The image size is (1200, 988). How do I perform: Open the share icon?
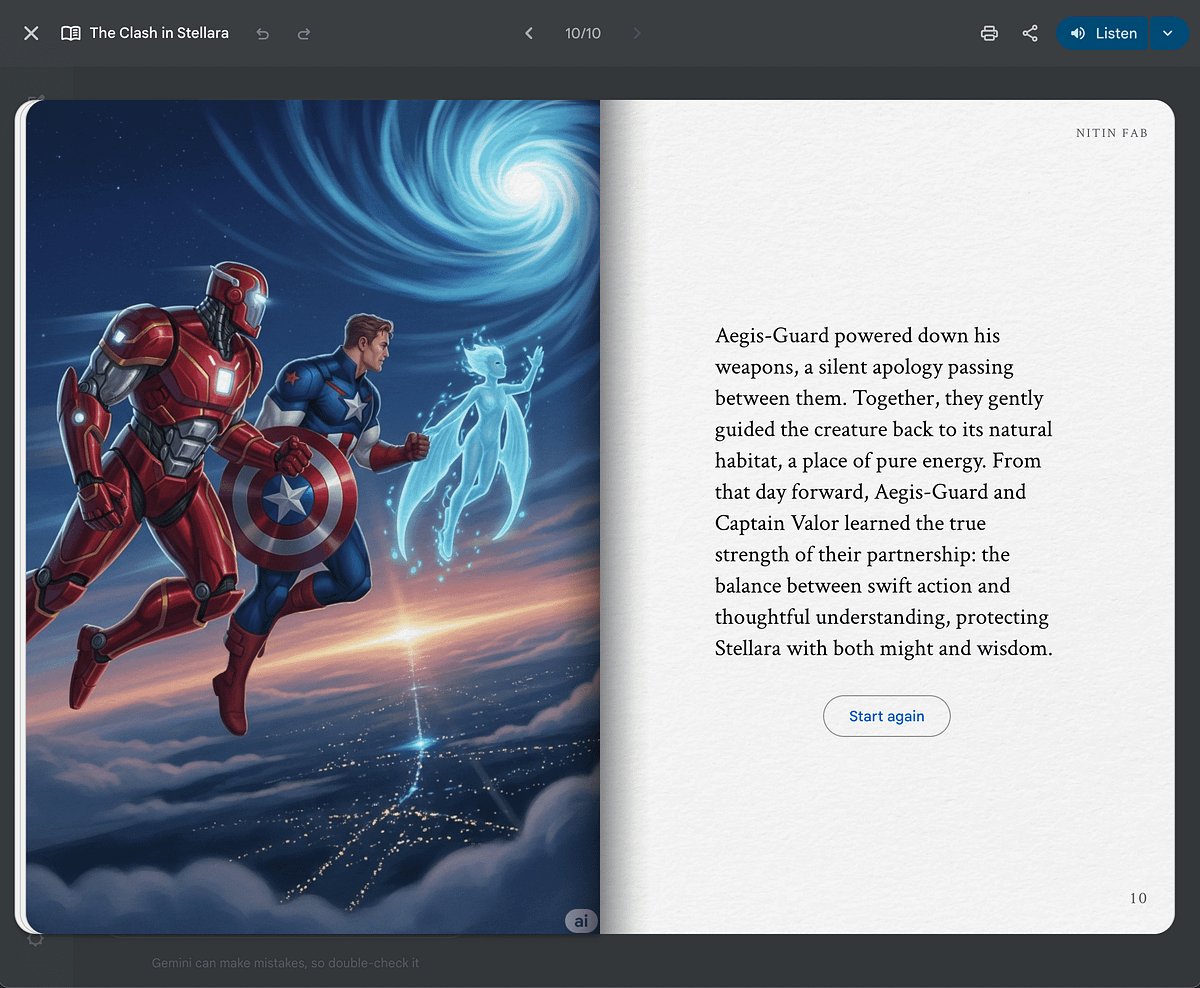click(x=1030, y=33)
